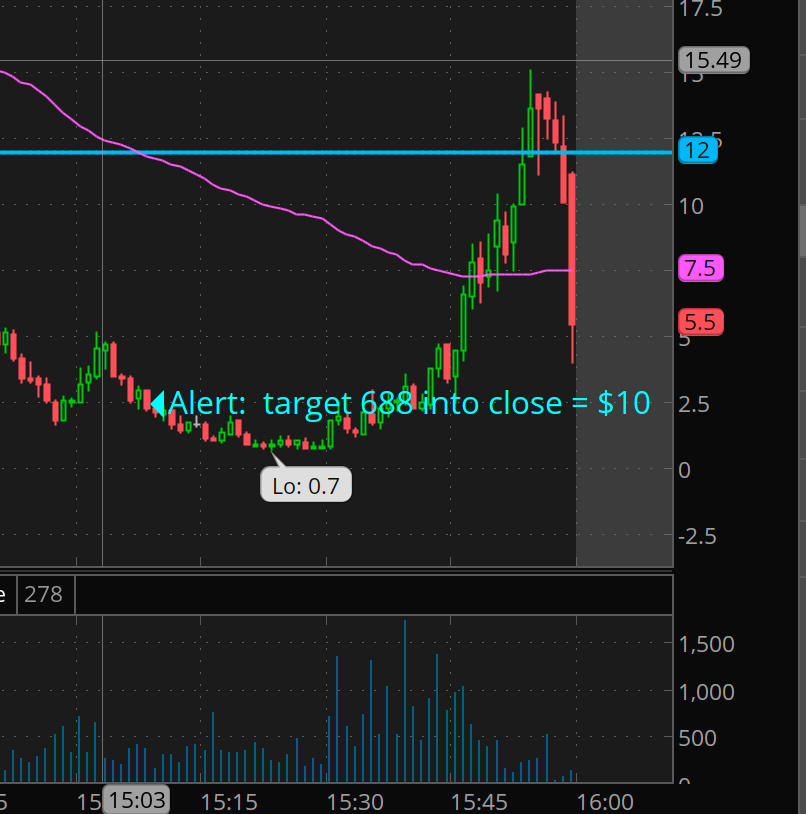The width and height of the screenshot is (806, 814).
Task: Click the tallest blue volume bar
Action: click(405, 701)
